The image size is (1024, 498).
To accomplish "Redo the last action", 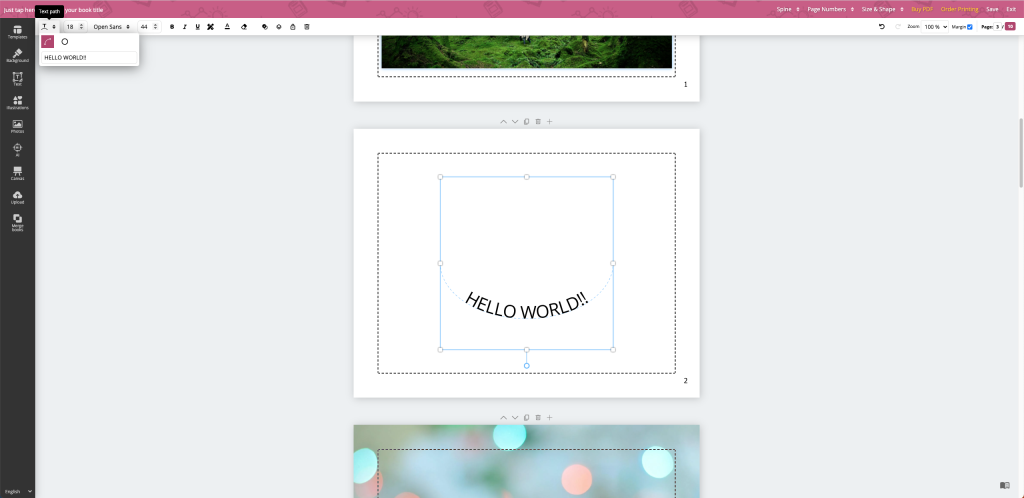I will pos(898,27).
